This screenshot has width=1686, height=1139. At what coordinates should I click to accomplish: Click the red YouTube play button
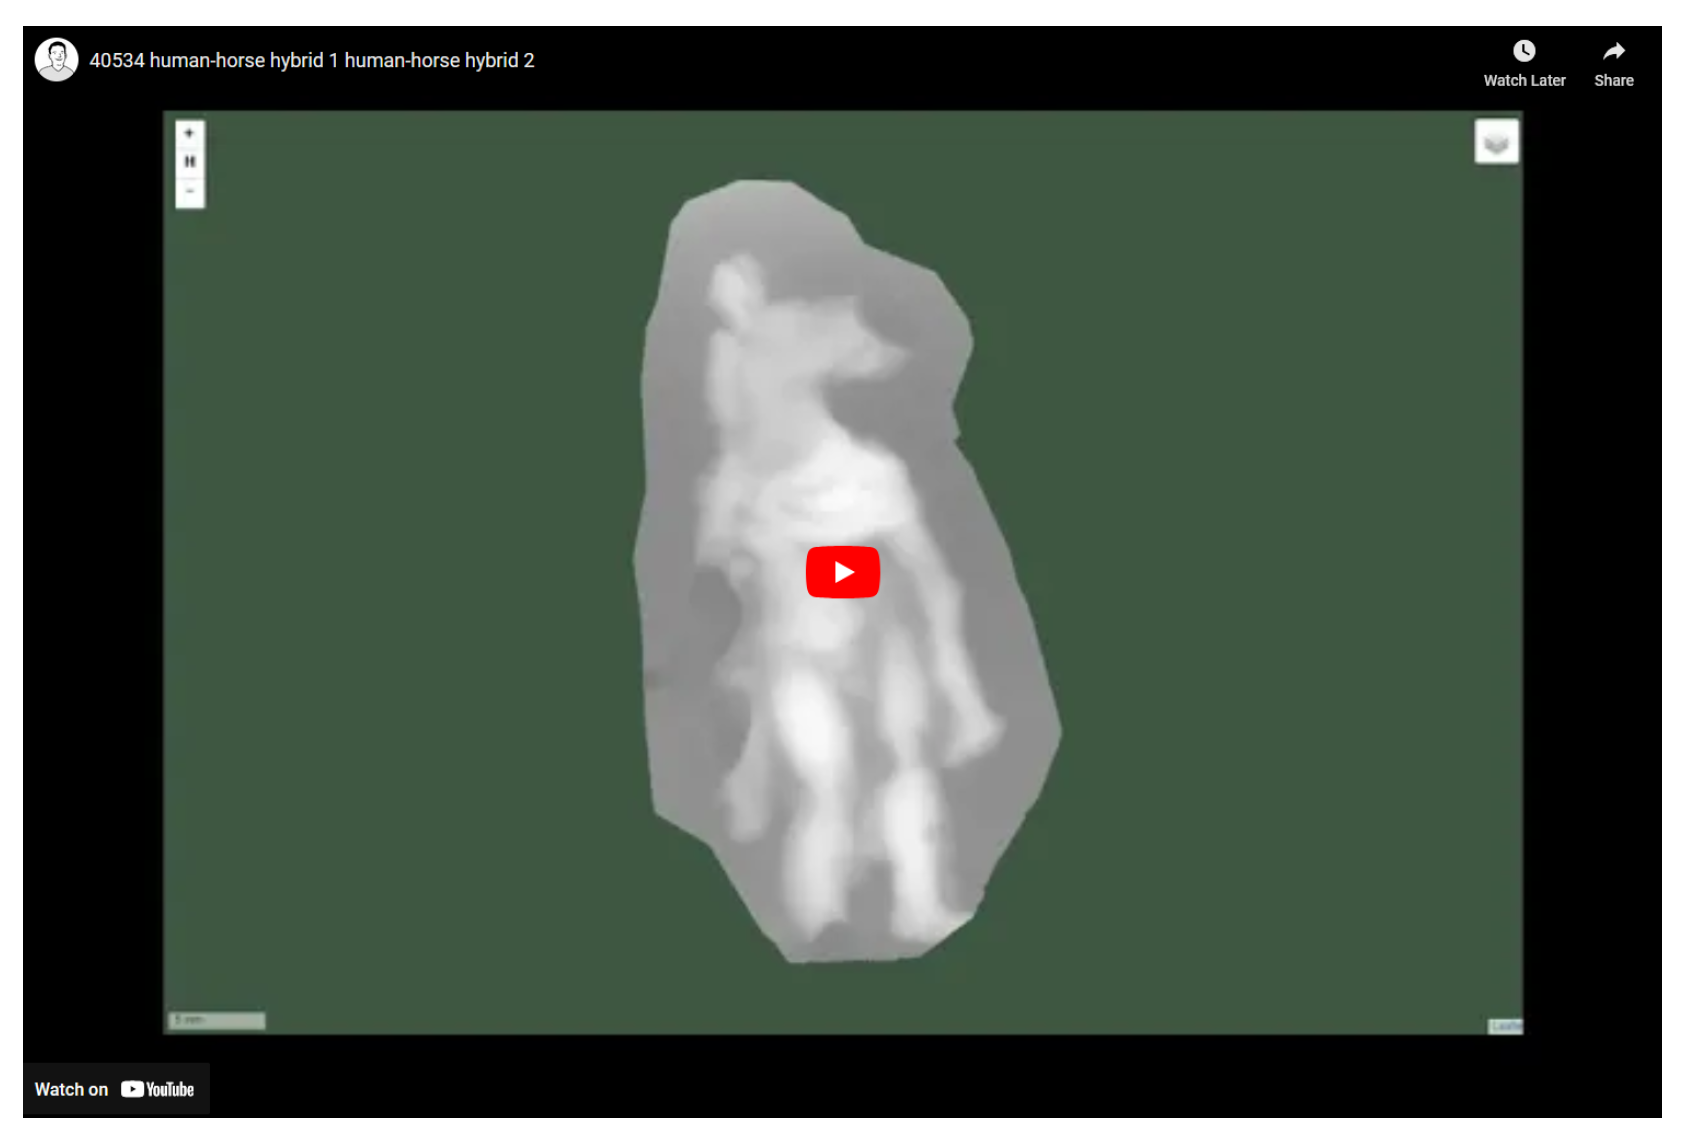point(842,572)
